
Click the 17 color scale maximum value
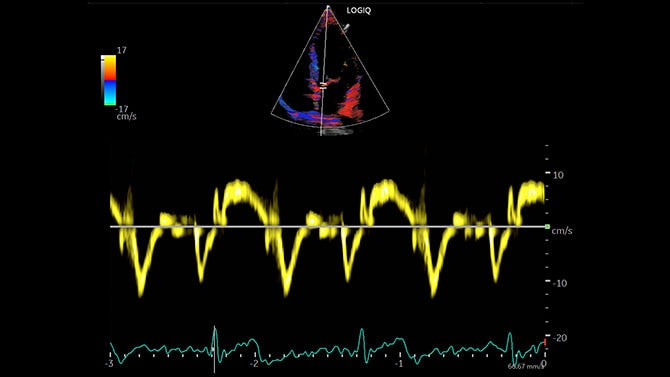click(x=122, y=50)
